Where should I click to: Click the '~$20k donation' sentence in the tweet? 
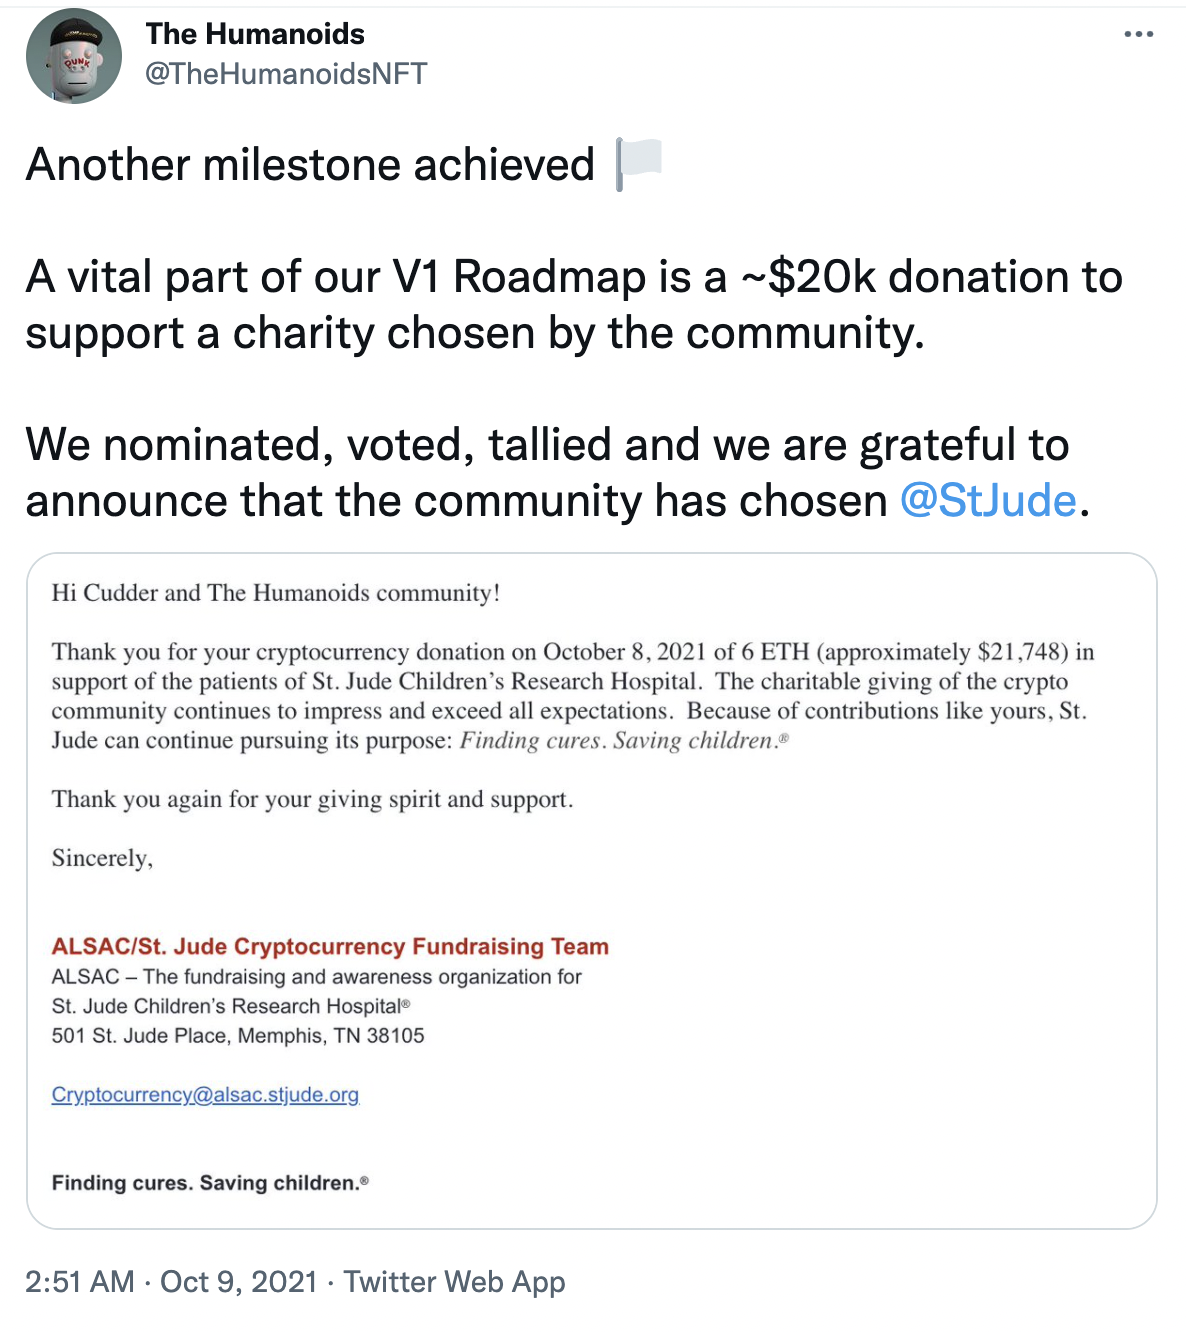574,305
